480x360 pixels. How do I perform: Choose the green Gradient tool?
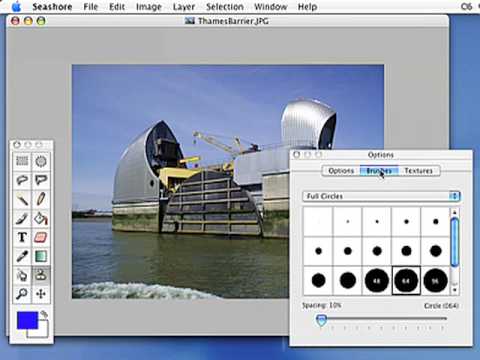[x=41, y=256]
